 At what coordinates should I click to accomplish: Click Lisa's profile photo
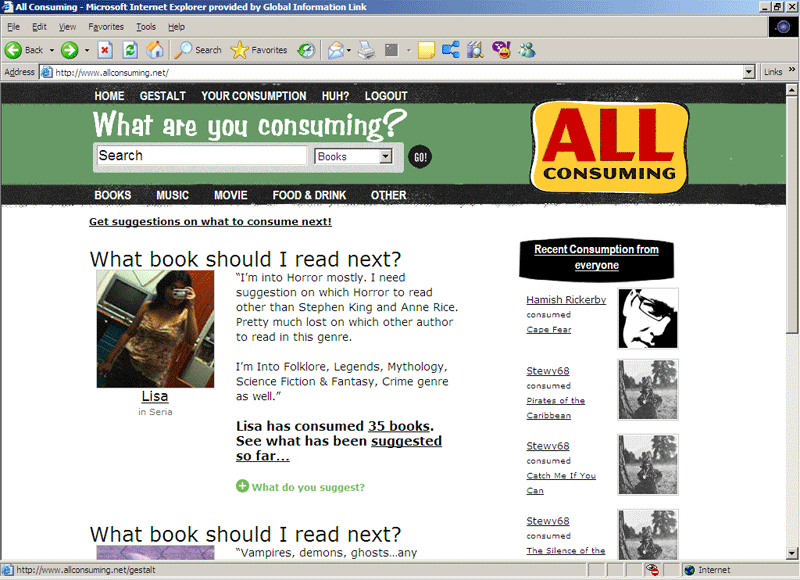(155, 329)
